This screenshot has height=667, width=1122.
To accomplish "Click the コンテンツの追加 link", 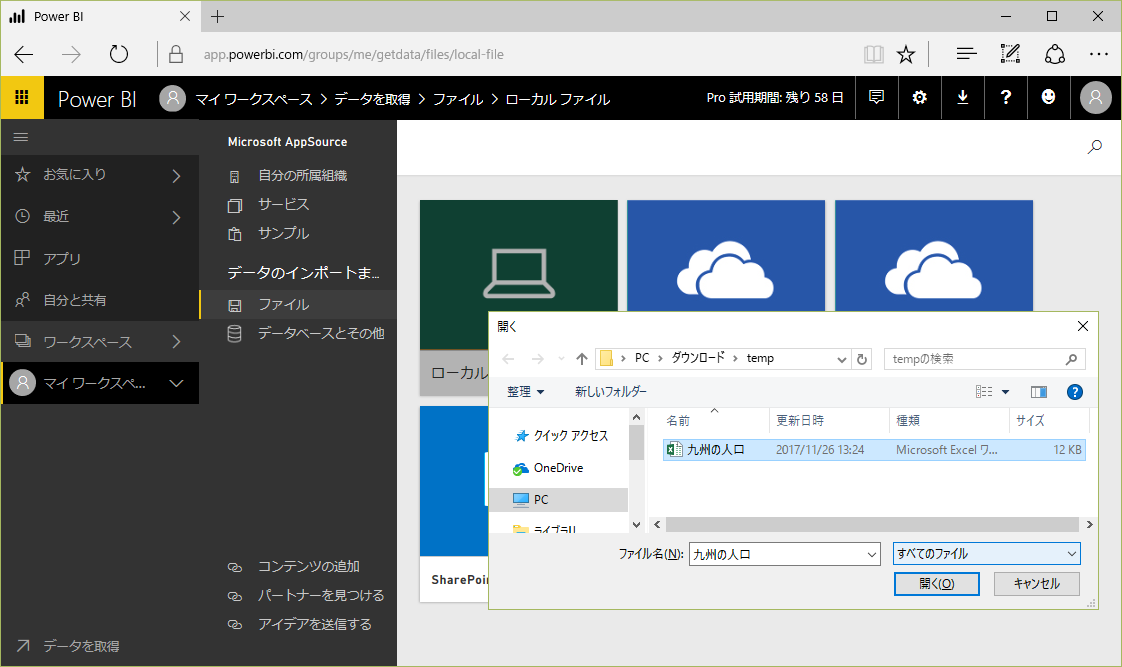I will 308,567.
